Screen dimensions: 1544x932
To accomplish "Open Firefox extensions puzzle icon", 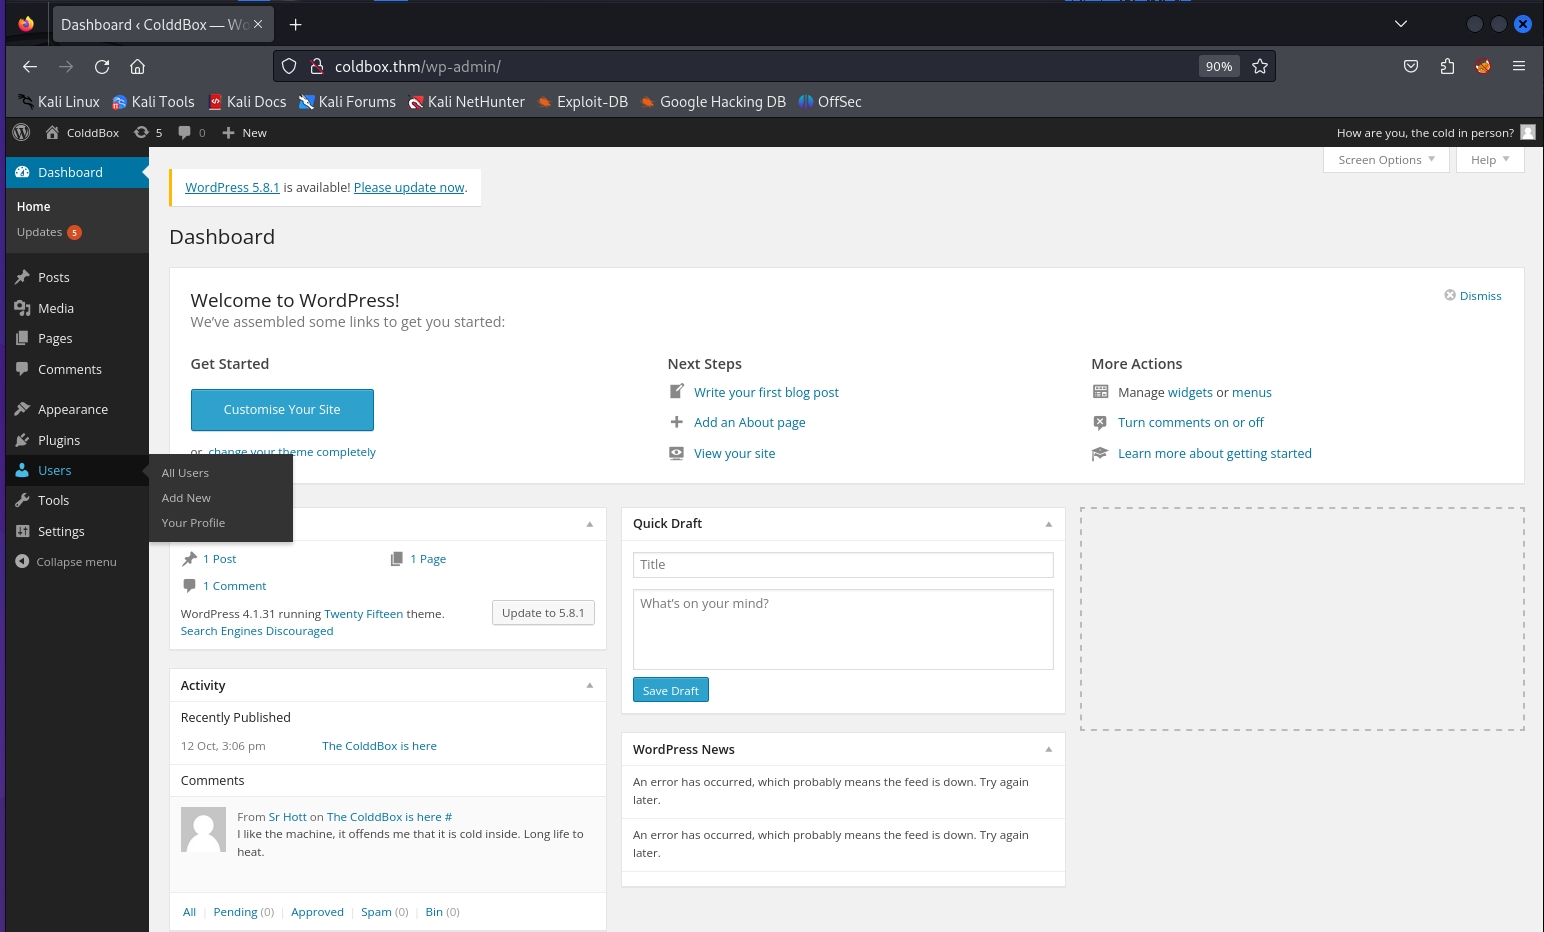I will point(1447,67).
